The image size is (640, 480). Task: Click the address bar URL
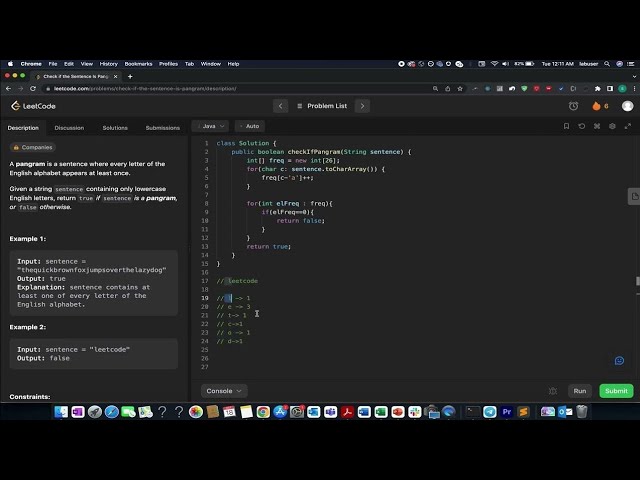pyautogui.click(x=145, y=89)
